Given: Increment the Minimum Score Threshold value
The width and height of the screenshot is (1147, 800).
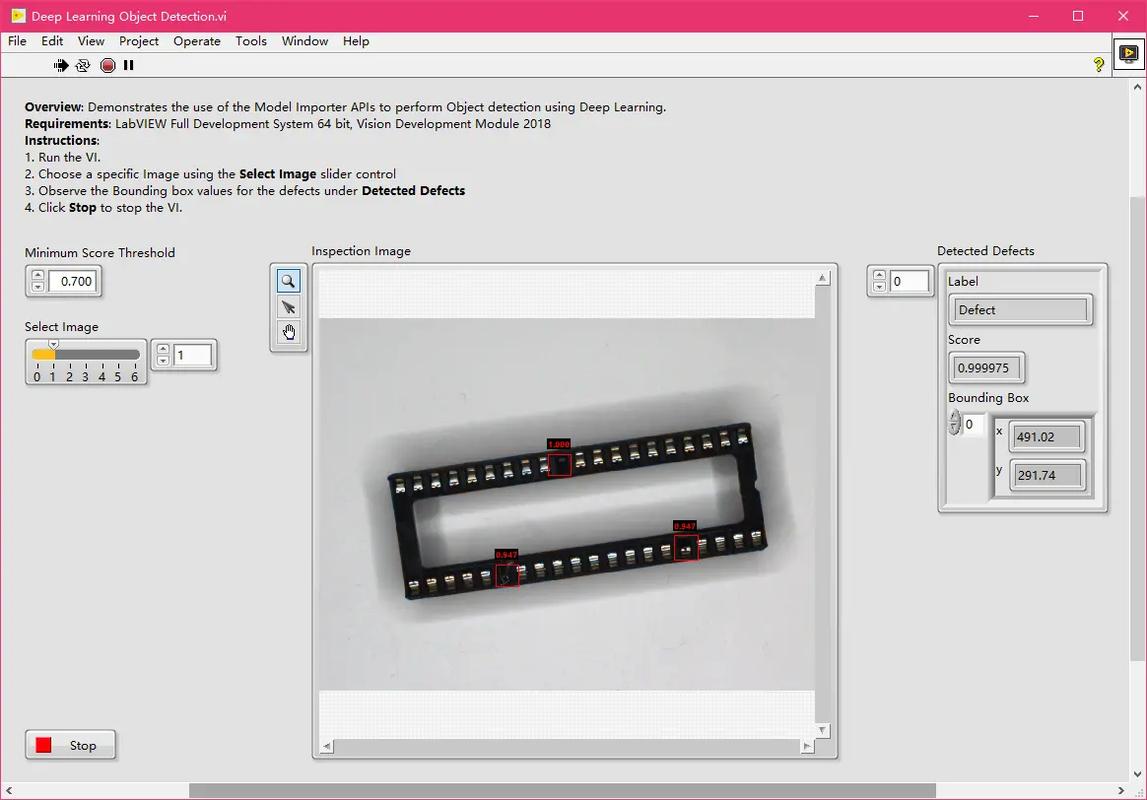Looking at the screenshot, I should point(37,276).
